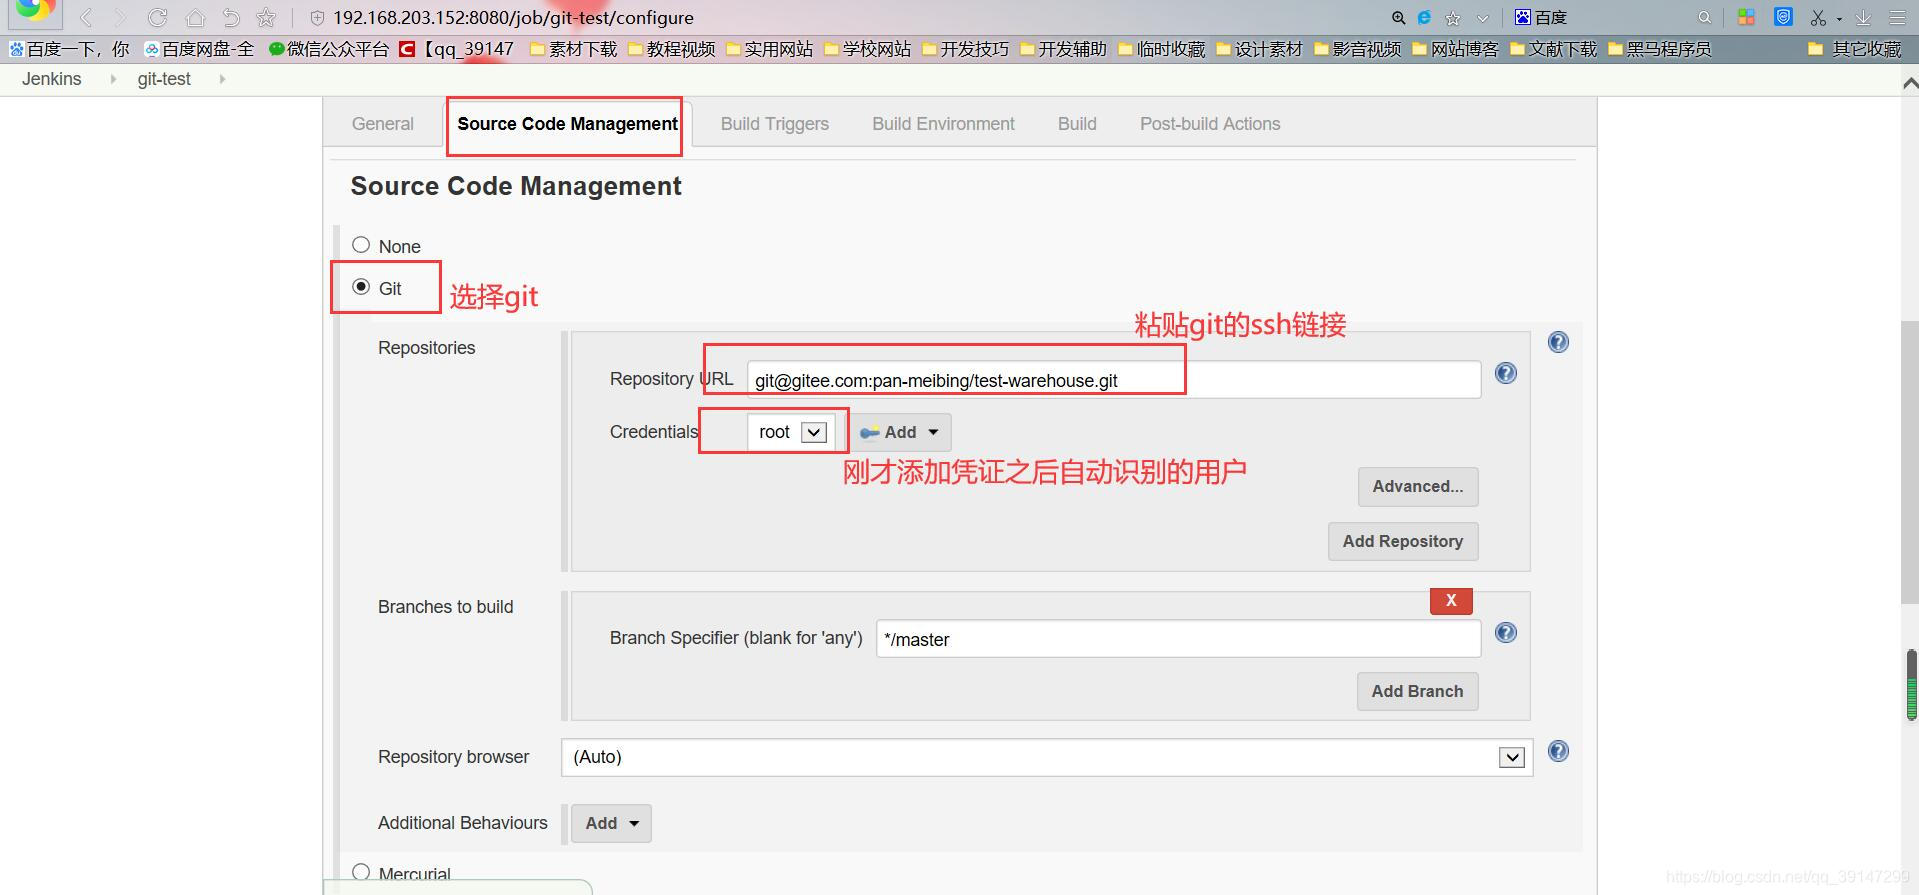Click the scissors screenshot tool icon
This screenshot has height=895, width=1919.
click(1818, 18)
